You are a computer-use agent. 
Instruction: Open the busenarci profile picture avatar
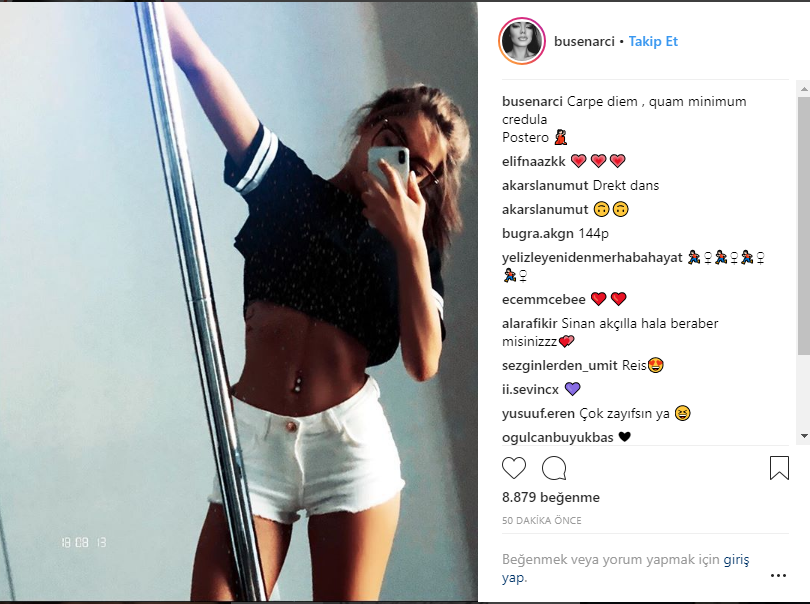tap(521, 41)
